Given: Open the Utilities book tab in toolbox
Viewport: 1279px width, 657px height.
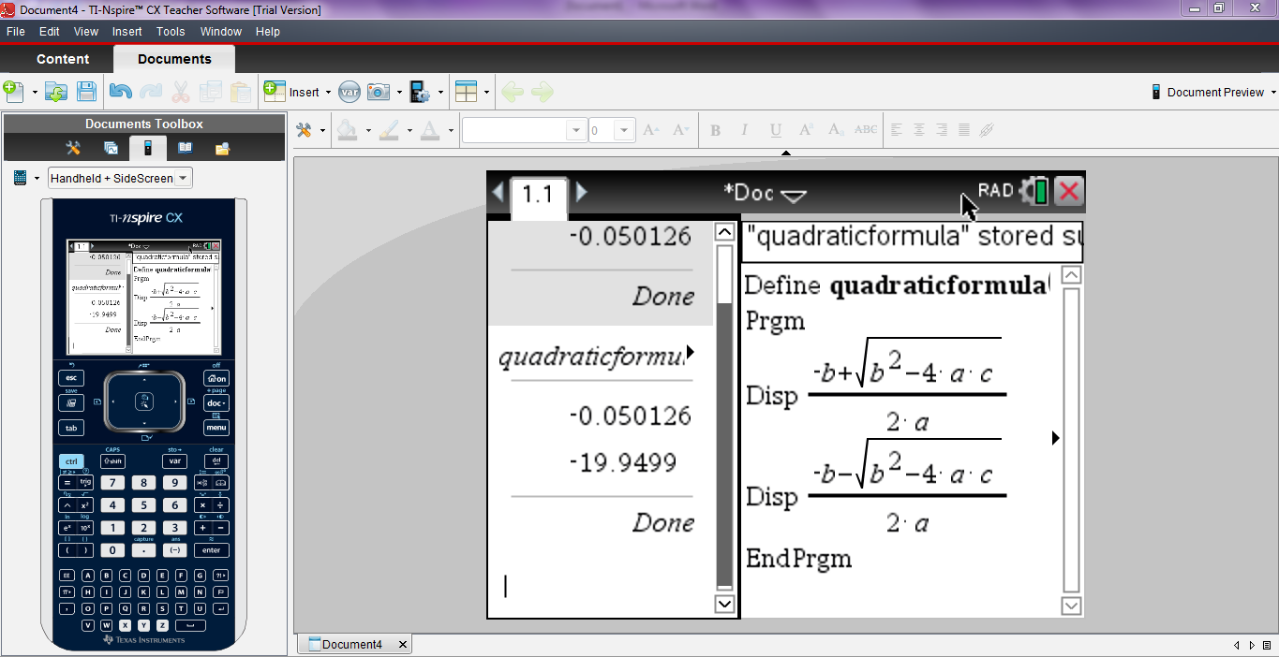Looking at the screenshot, I should click(x=185, y=148).
